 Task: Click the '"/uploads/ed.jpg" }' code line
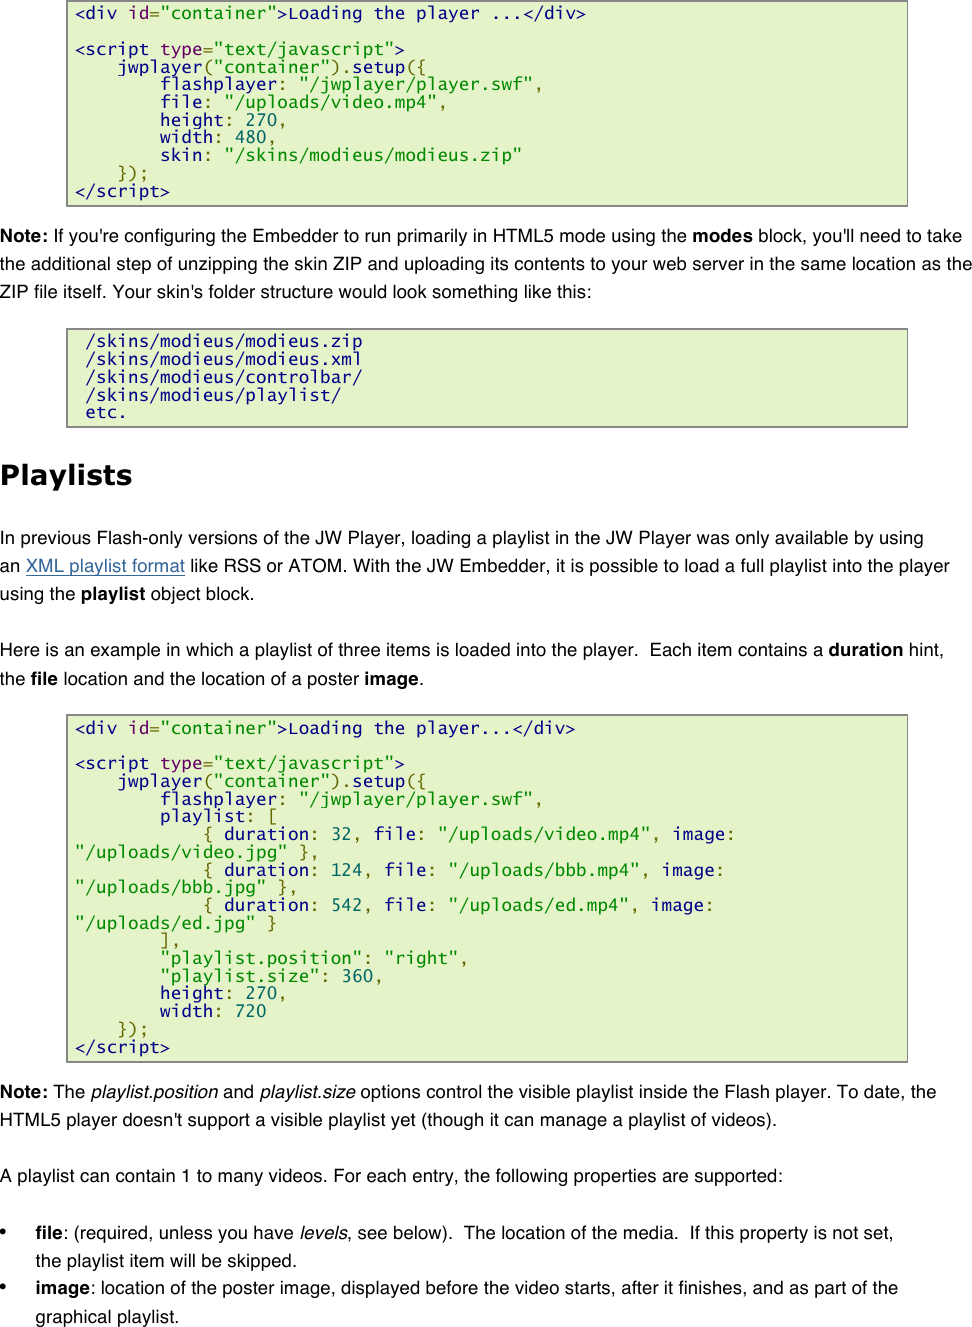176,923
